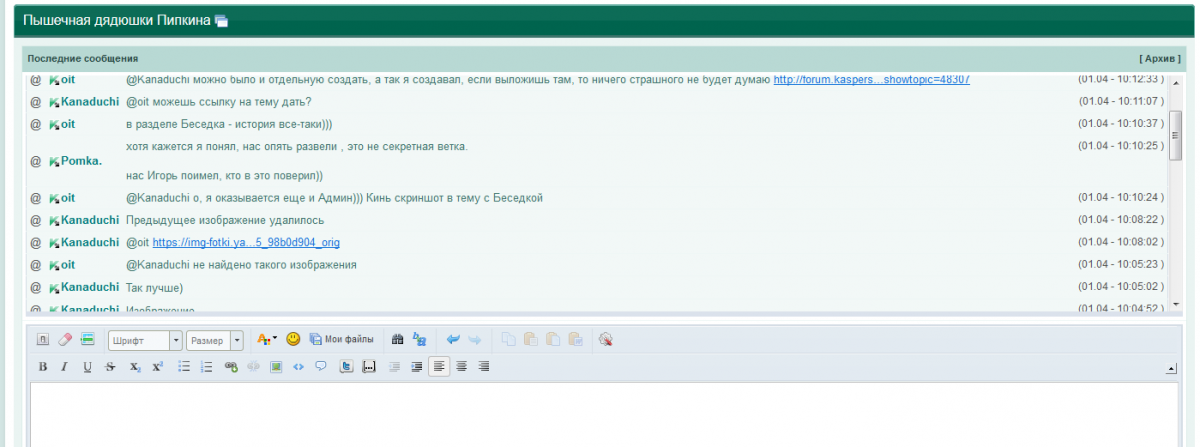The image size is (1200, 447).
Task: Align text to the left
Action: tap(439, 367)
